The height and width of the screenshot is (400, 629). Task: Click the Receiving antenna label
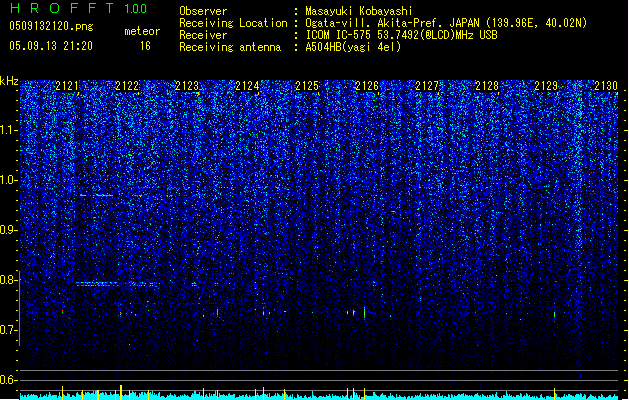pyautogui.click(x=230, y=47)
